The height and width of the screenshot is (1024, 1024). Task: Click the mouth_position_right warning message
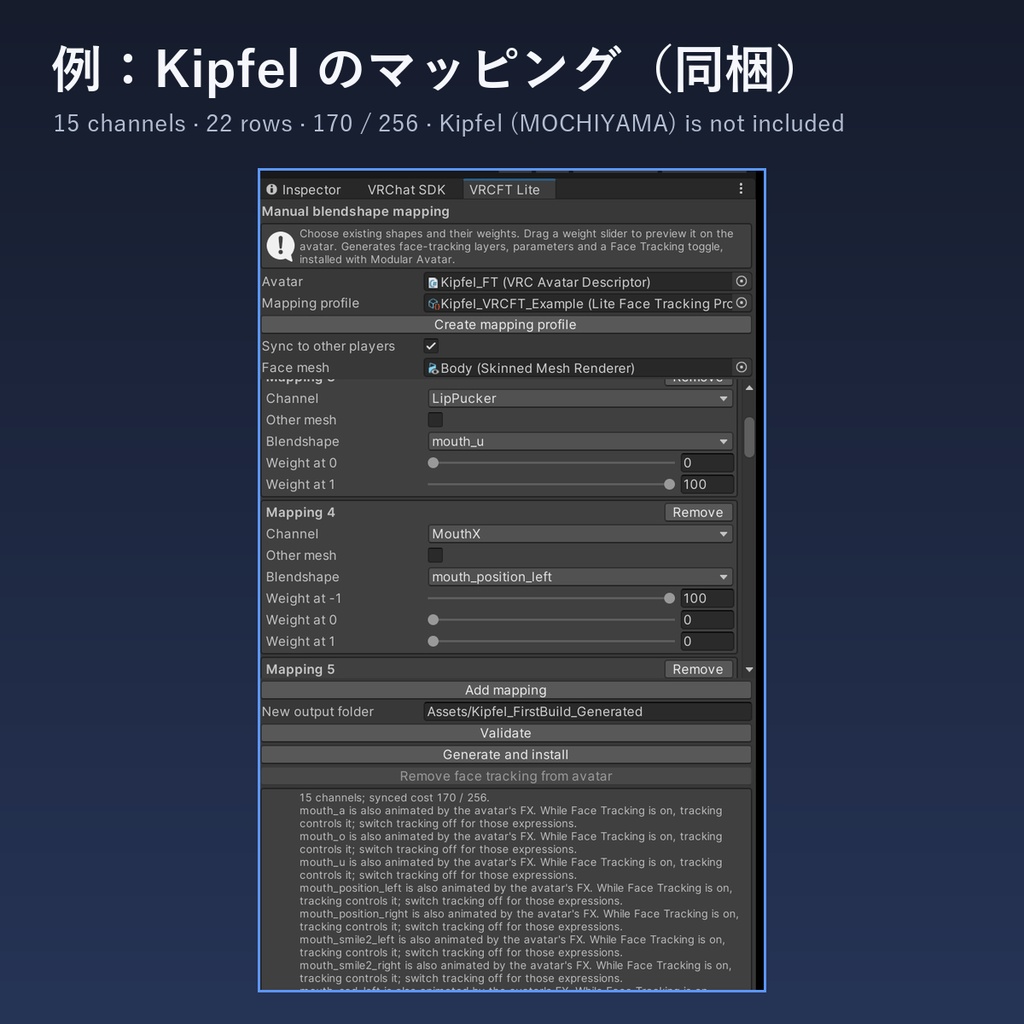(519, 920)
